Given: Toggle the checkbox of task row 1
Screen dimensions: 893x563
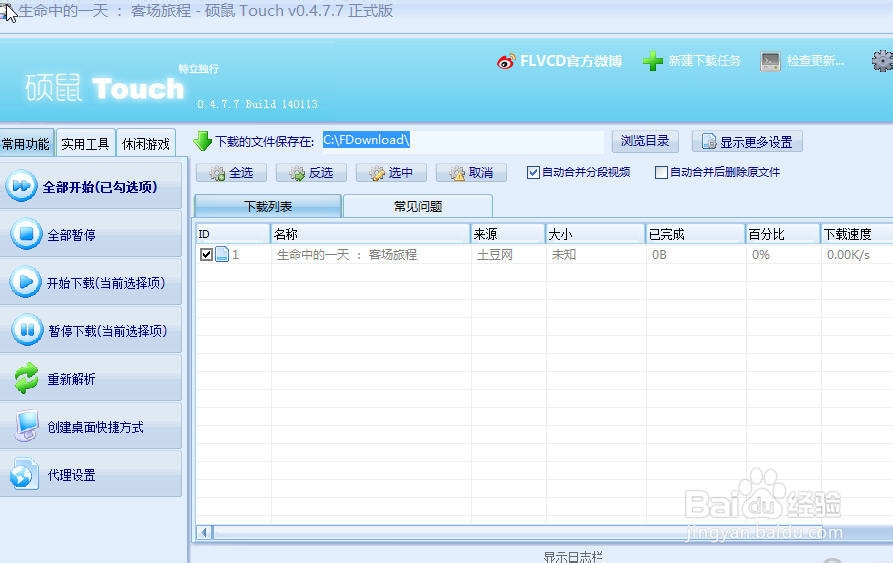Looking at the screenshot, I should click(207, 254).
